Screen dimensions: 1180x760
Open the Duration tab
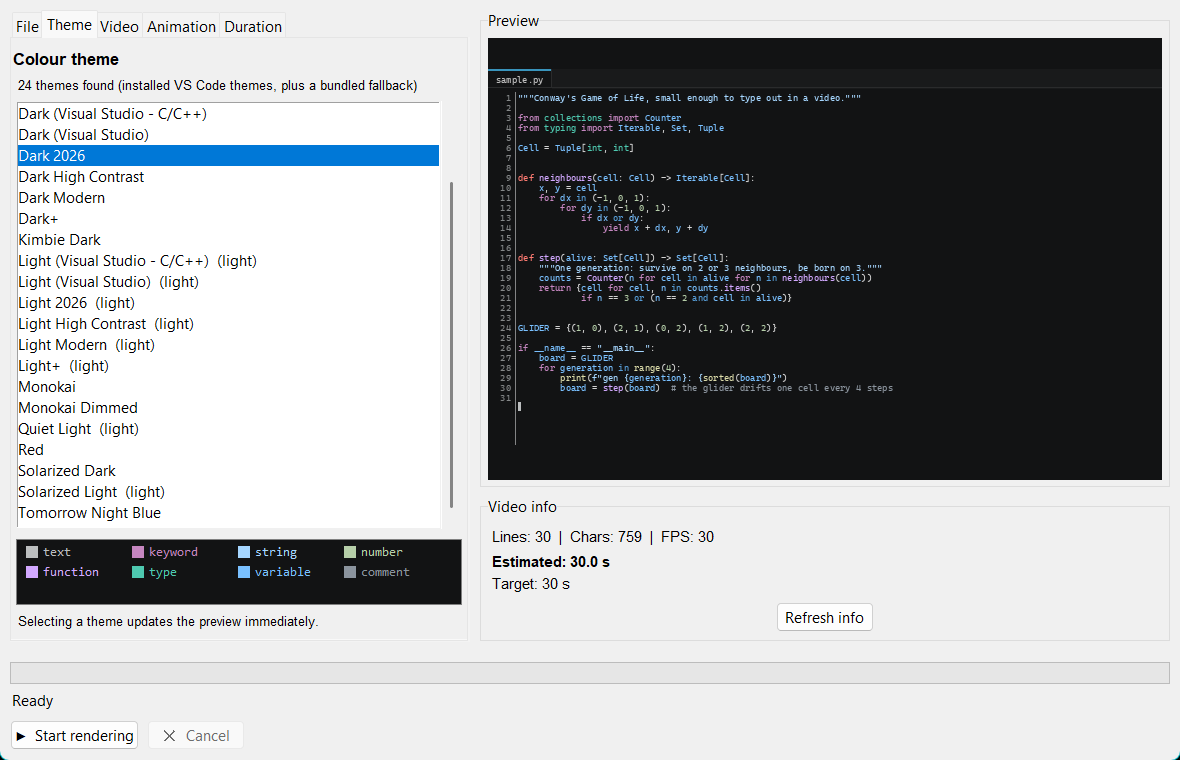[253, 26]
